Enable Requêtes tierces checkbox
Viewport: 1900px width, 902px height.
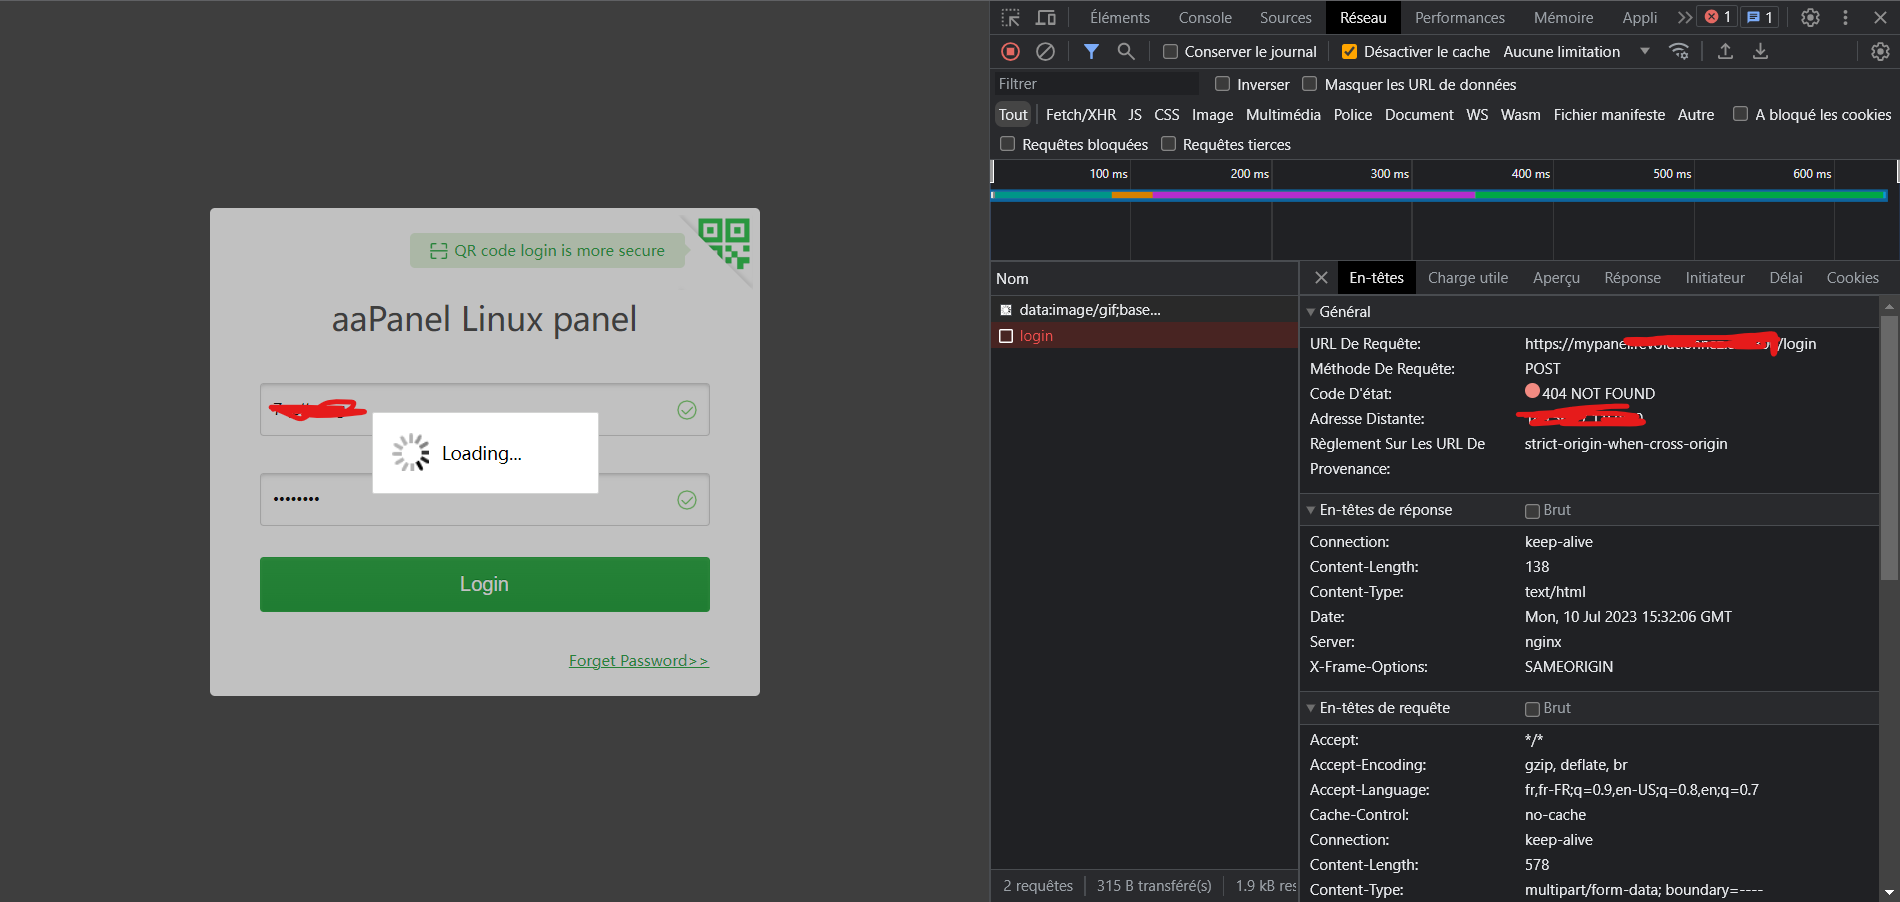click(x=1168, y=144)
